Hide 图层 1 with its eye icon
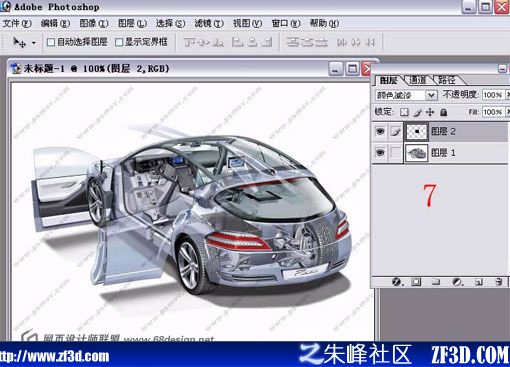This screenshot has height=367, width=510. tap(380, 153)
